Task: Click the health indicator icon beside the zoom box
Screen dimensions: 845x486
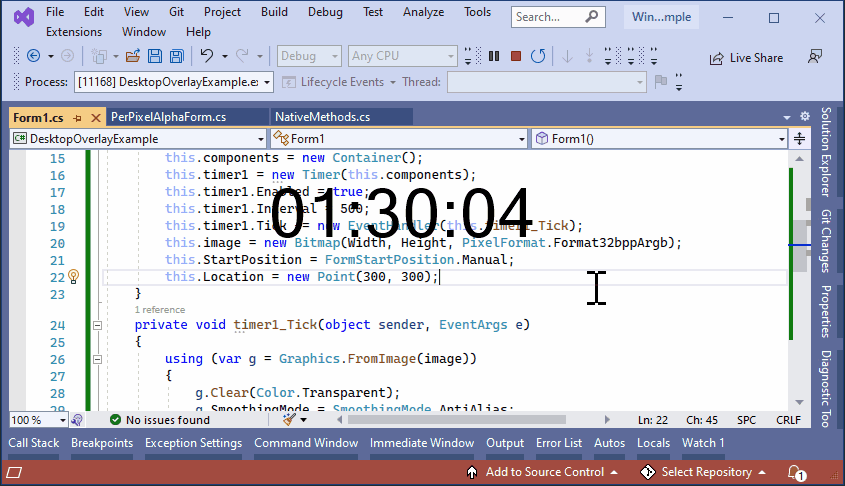Action: coord(77,419)
